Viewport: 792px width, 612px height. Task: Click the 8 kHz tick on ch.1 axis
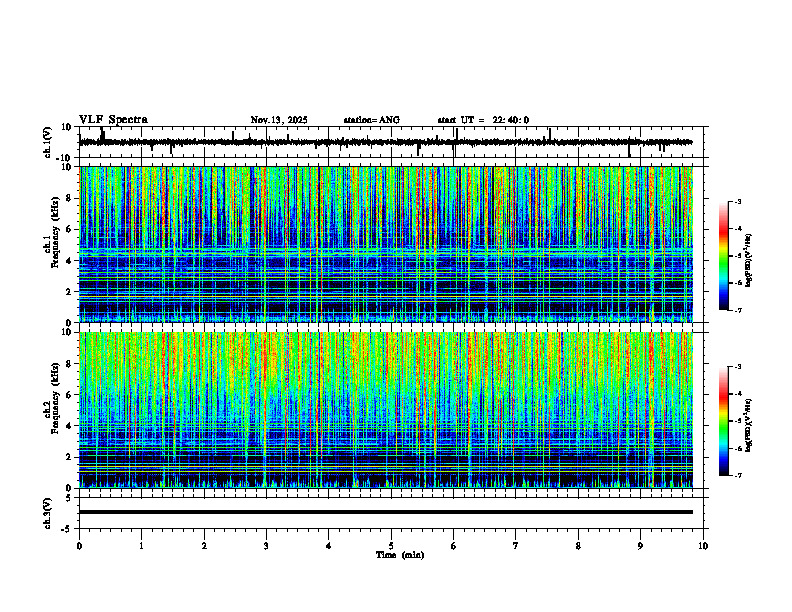[x=69, y=198]
